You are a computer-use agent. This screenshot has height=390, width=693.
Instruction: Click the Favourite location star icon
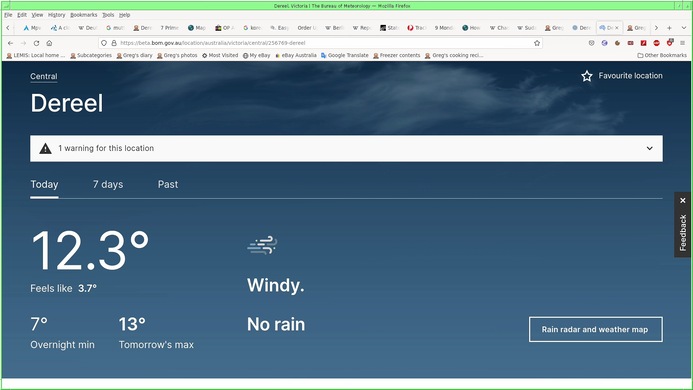(586, 76)
